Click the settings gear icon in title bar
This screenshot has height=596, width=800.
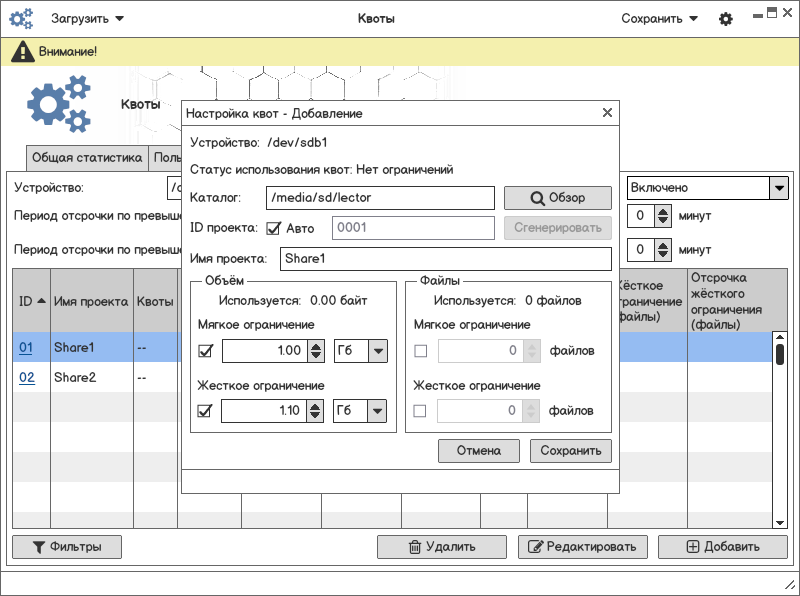[726, 19]
